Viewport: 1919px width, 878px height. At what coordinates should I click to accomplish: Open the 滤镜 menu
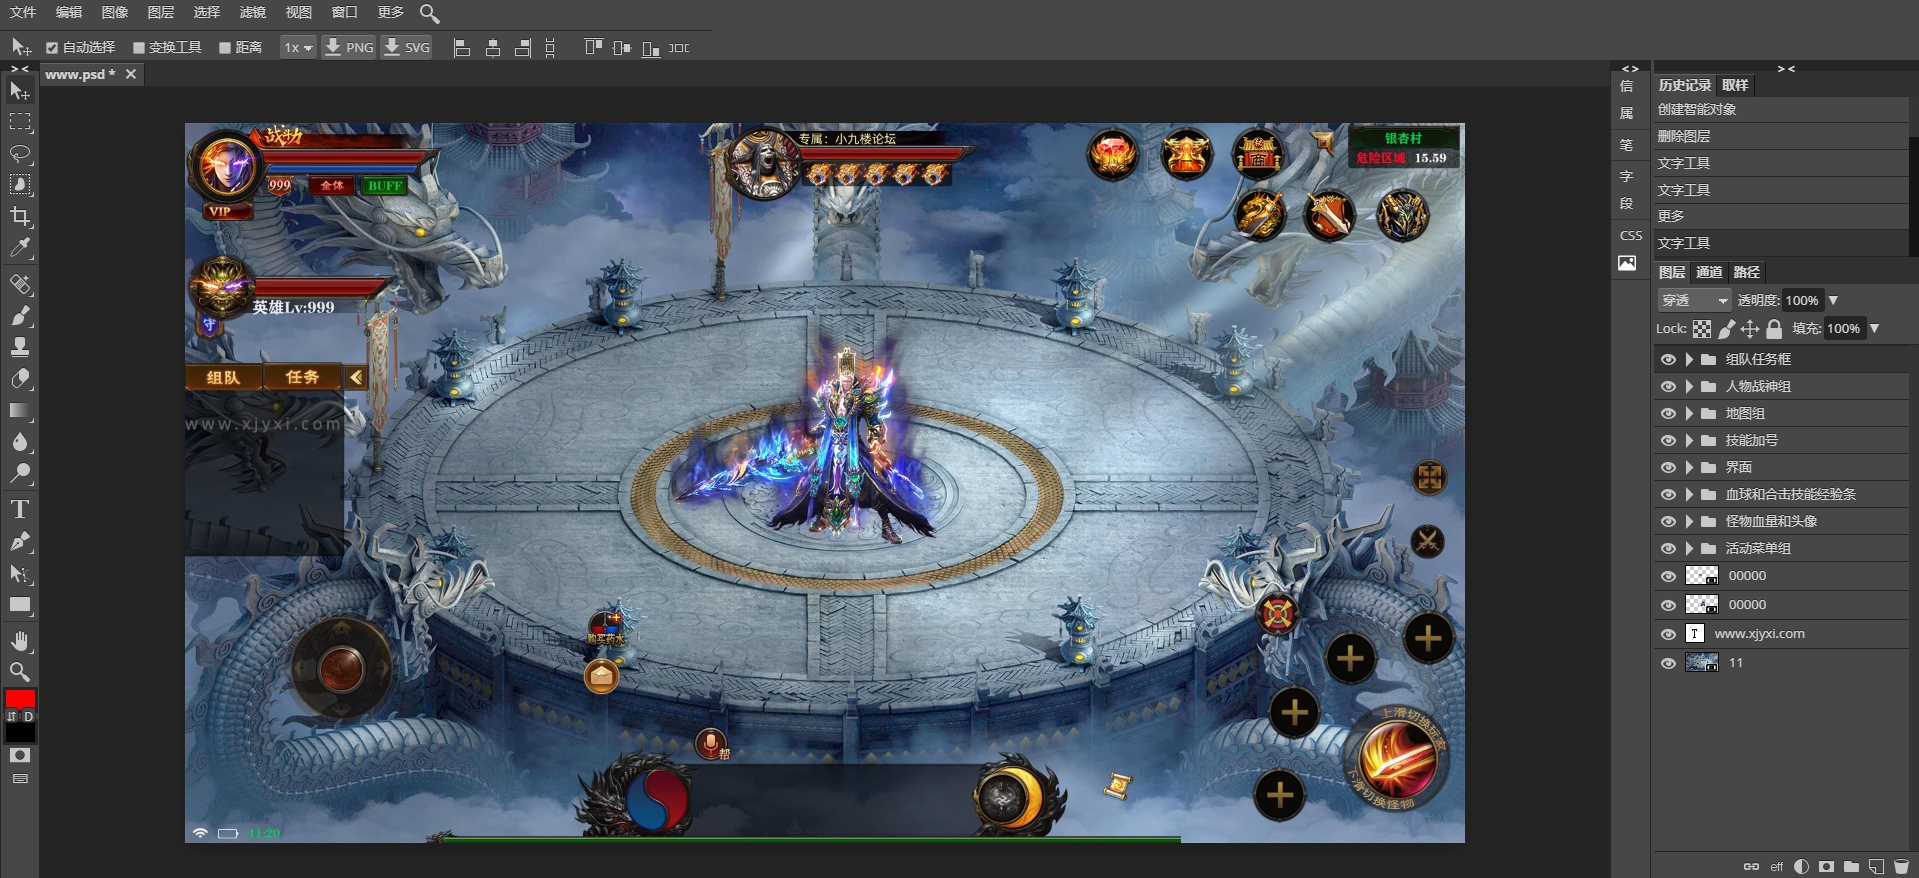tap(252, 12)
